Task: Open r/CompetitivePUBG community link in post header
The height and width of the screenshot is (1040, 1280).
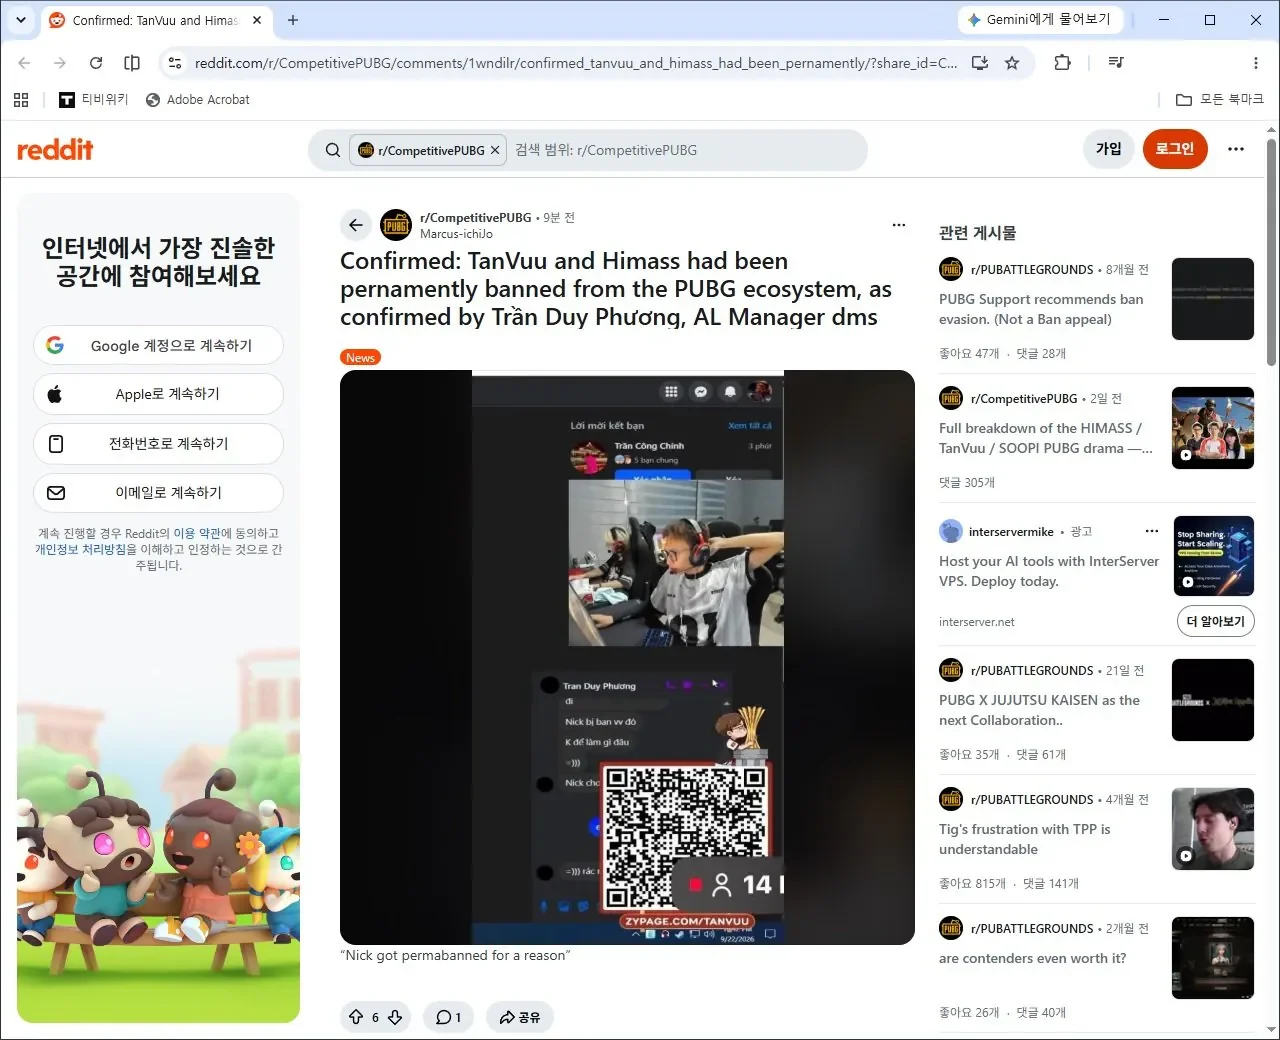Action: 476,217
